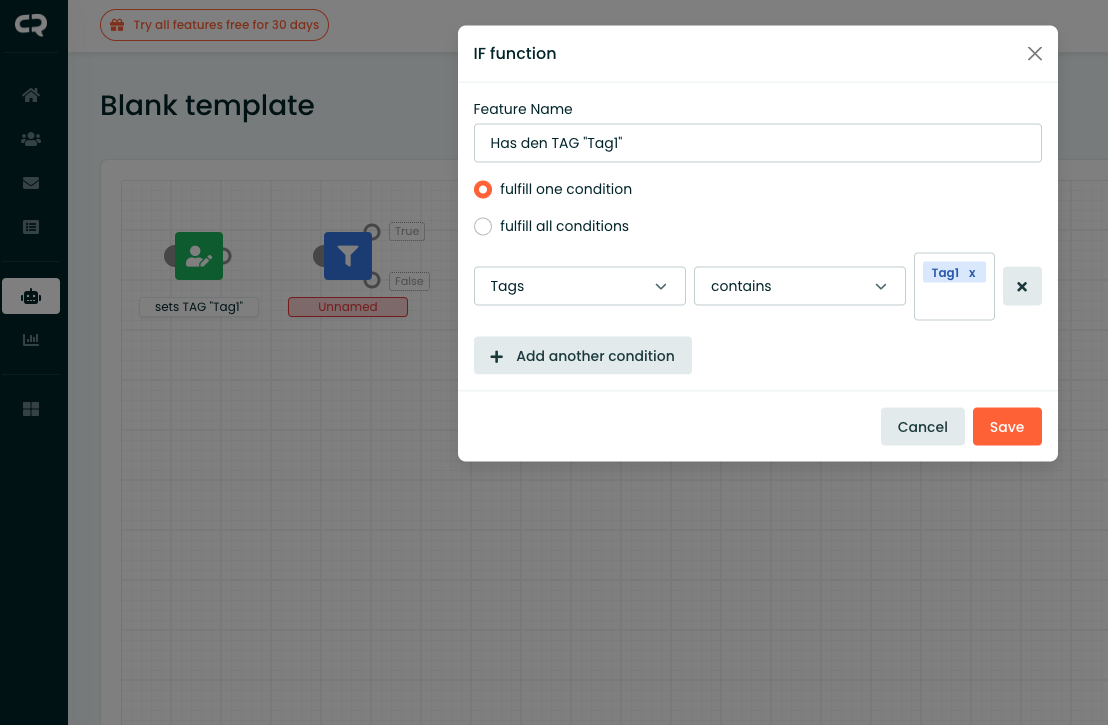Screen dimensions: 1108x725
Task: Select the Automation robot icon in sidebar
Action: click(31, 296)
